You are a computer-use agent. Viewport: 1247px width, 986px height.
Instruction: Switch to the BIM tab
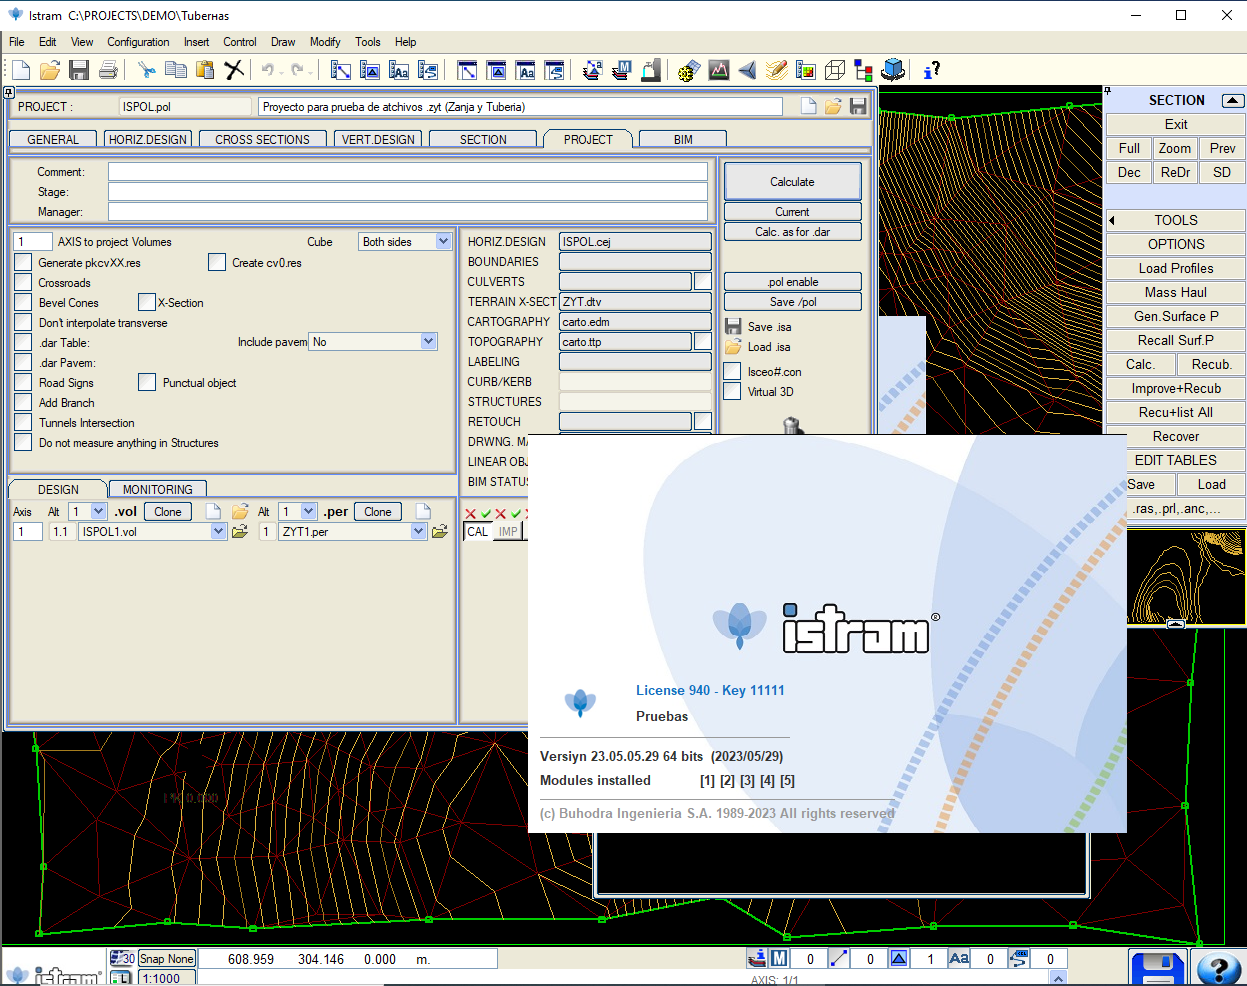tap(683, 139)
